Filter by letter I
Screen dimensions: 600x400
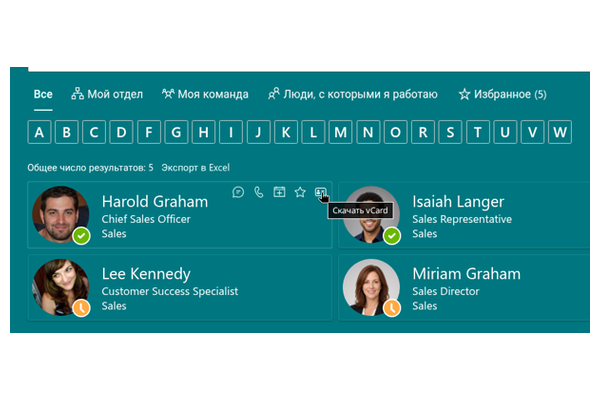pos(231,132)
